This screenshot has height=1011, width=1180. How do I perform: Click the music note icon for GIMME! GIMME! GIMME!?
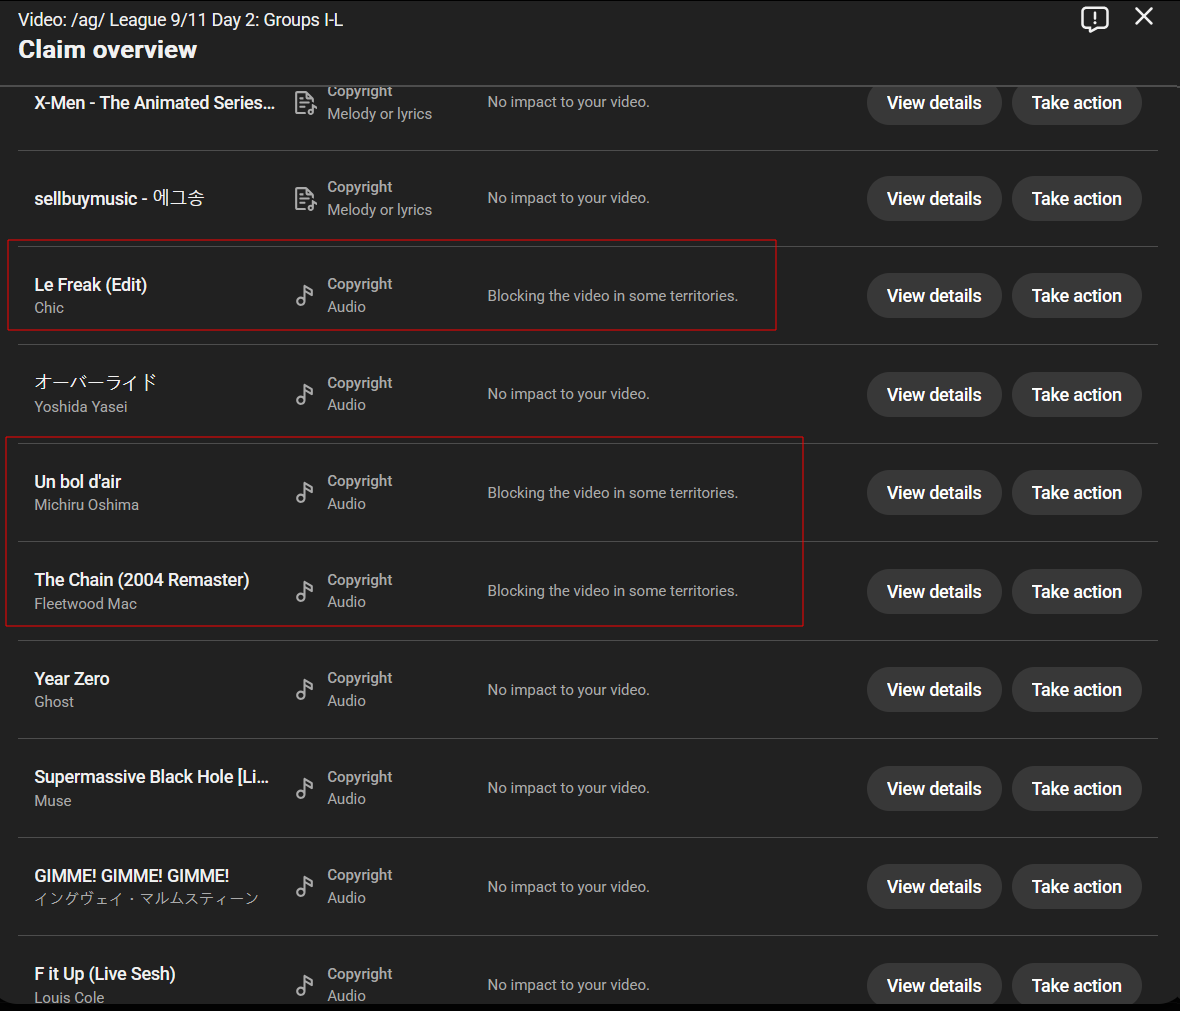click(304, 886)
